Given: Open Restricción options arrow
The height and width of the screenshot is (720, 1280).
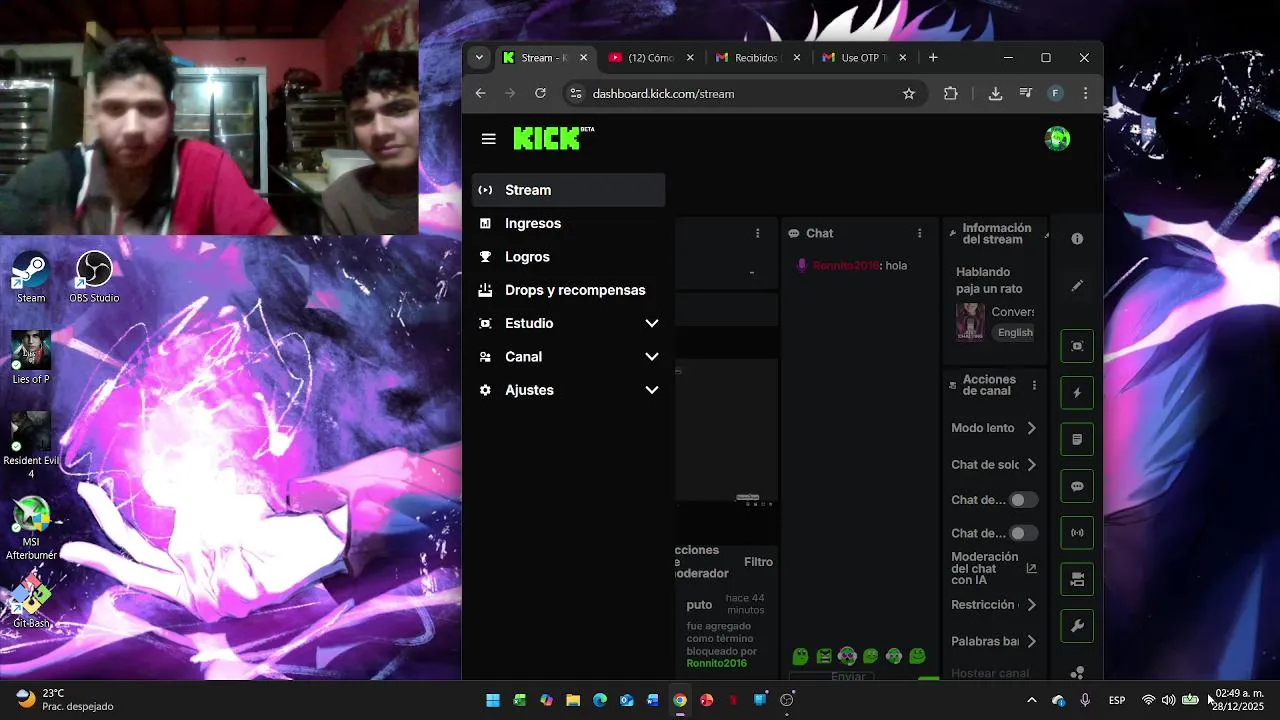Looking at the screenshot, I should pyautogui.click(x=1031, y=605).
